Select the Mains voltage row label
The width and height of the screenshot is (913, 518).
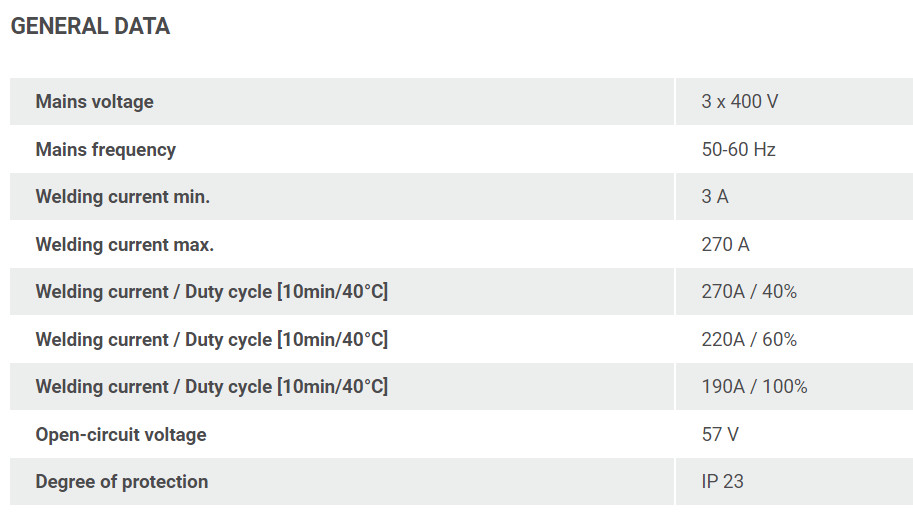94,102
